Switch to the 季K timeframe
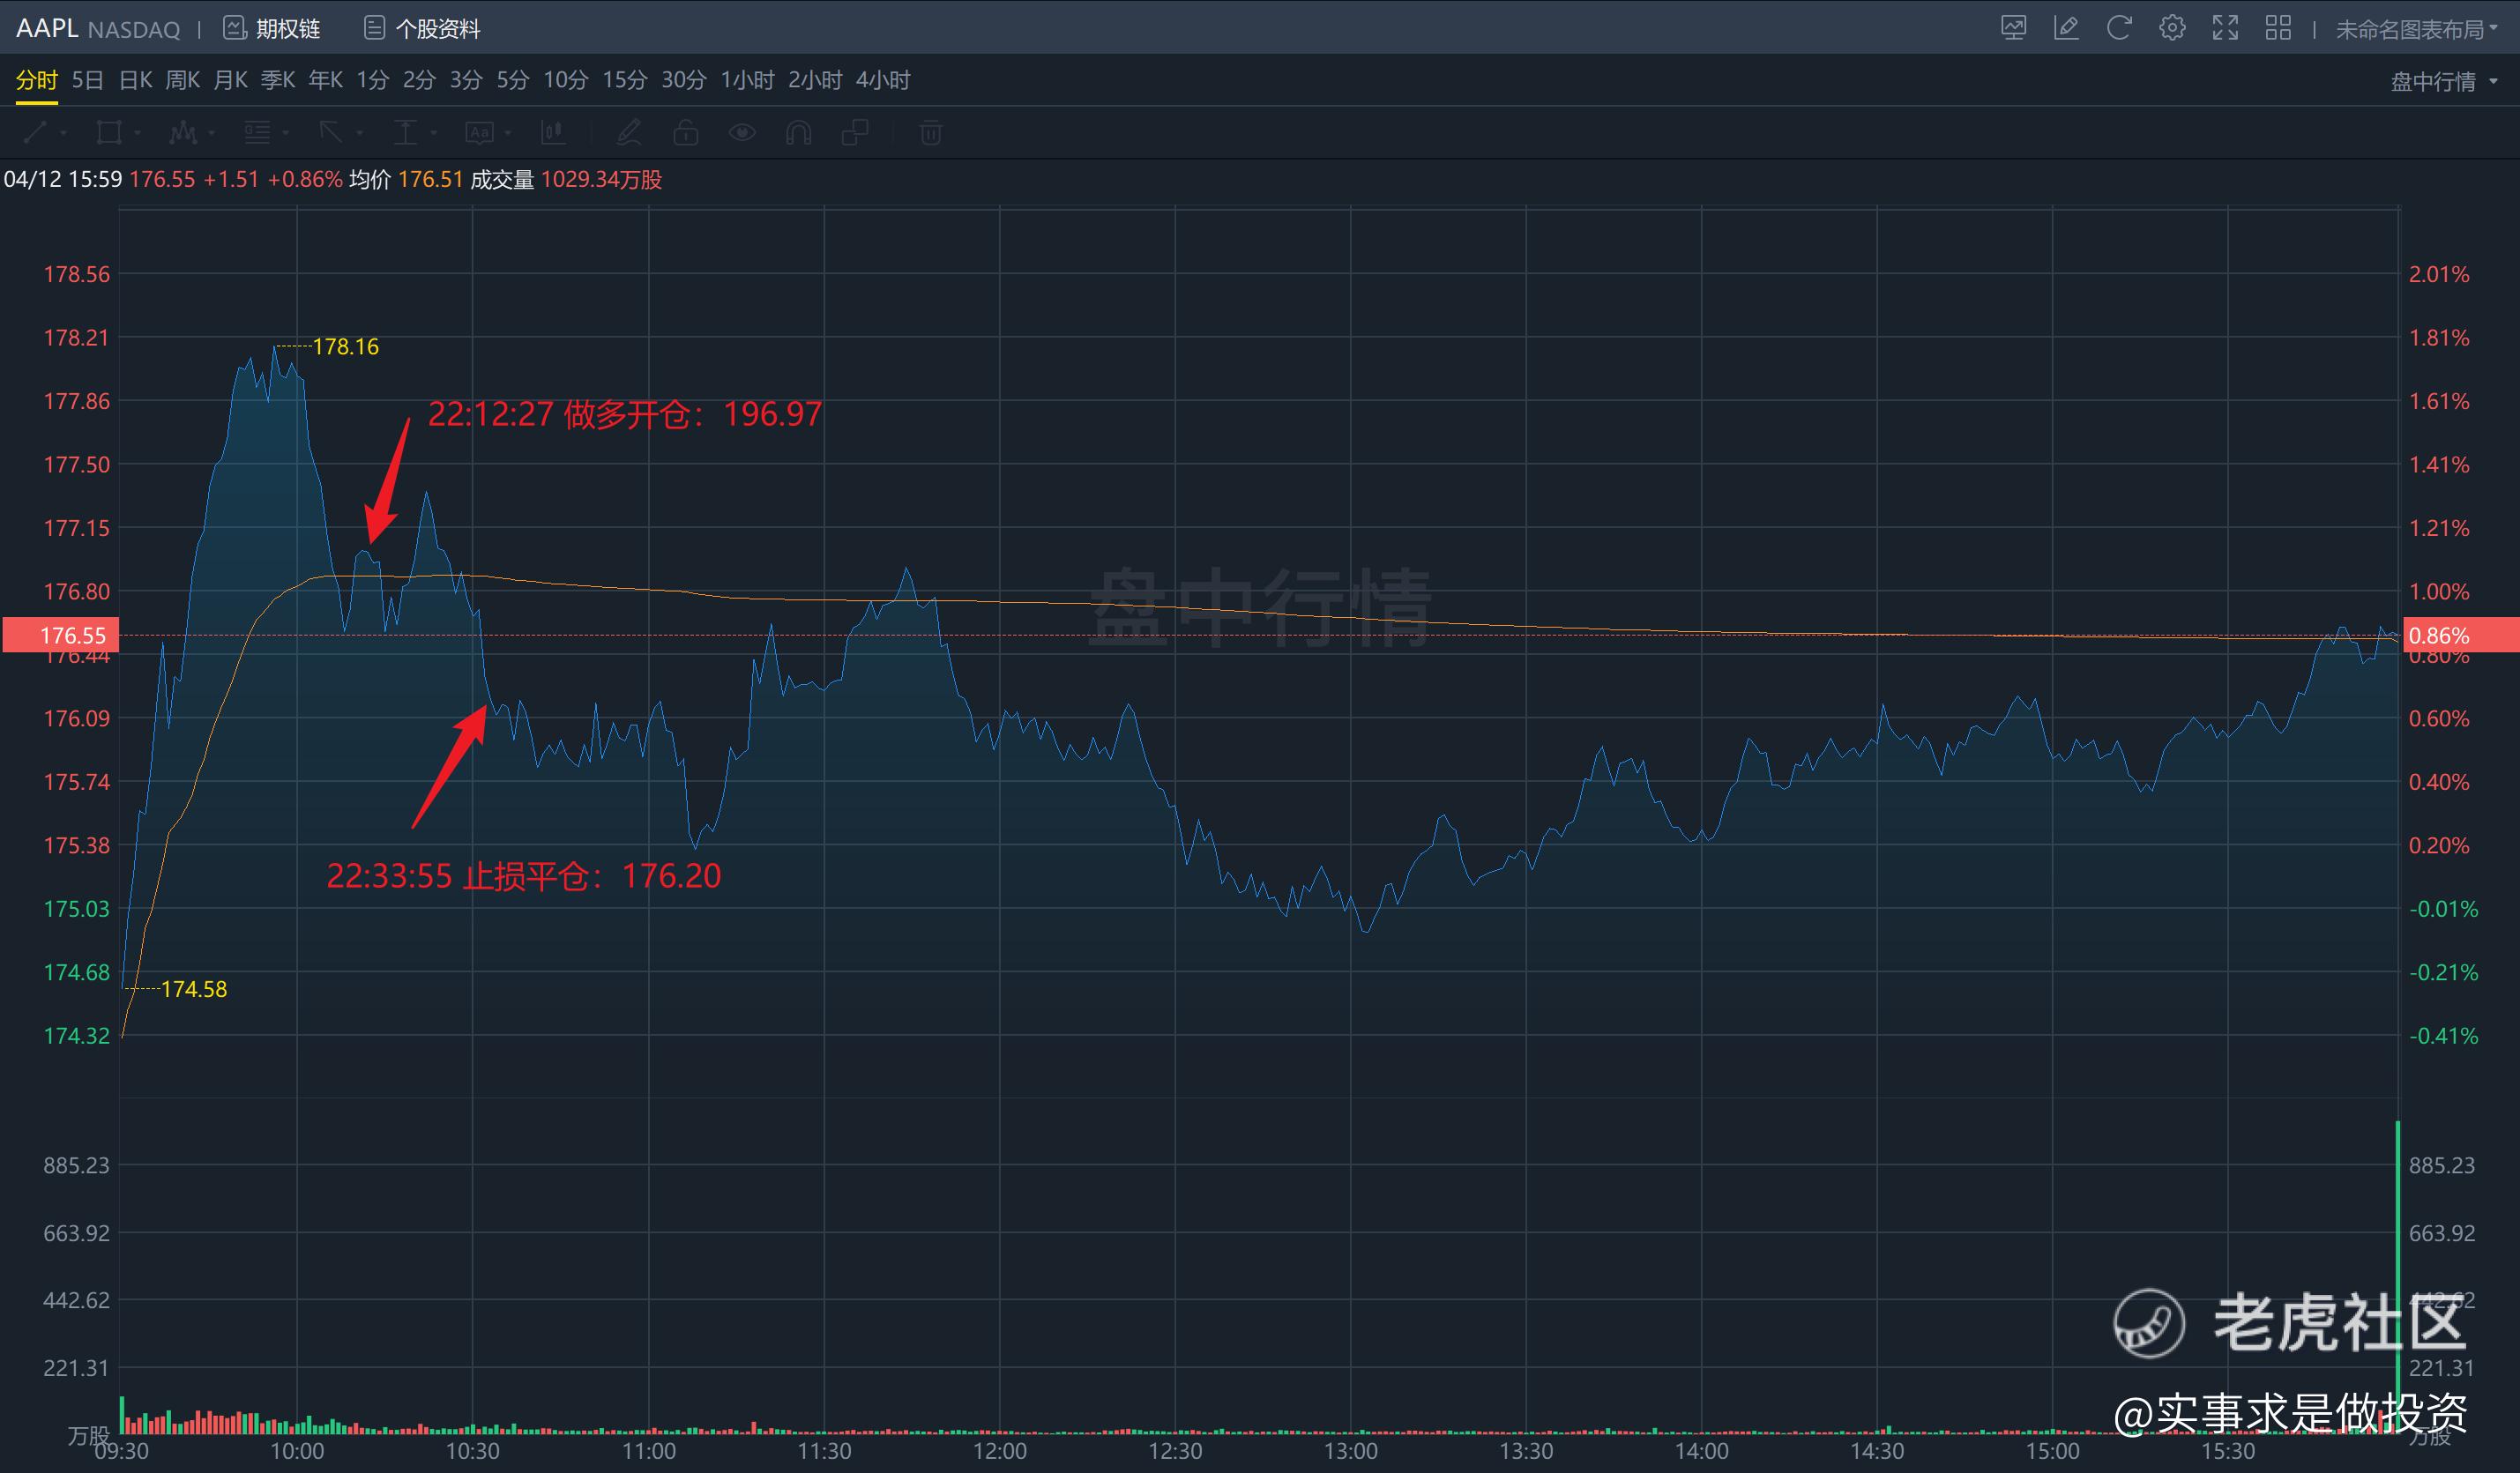The image size is (2520, 1473). 278,80
